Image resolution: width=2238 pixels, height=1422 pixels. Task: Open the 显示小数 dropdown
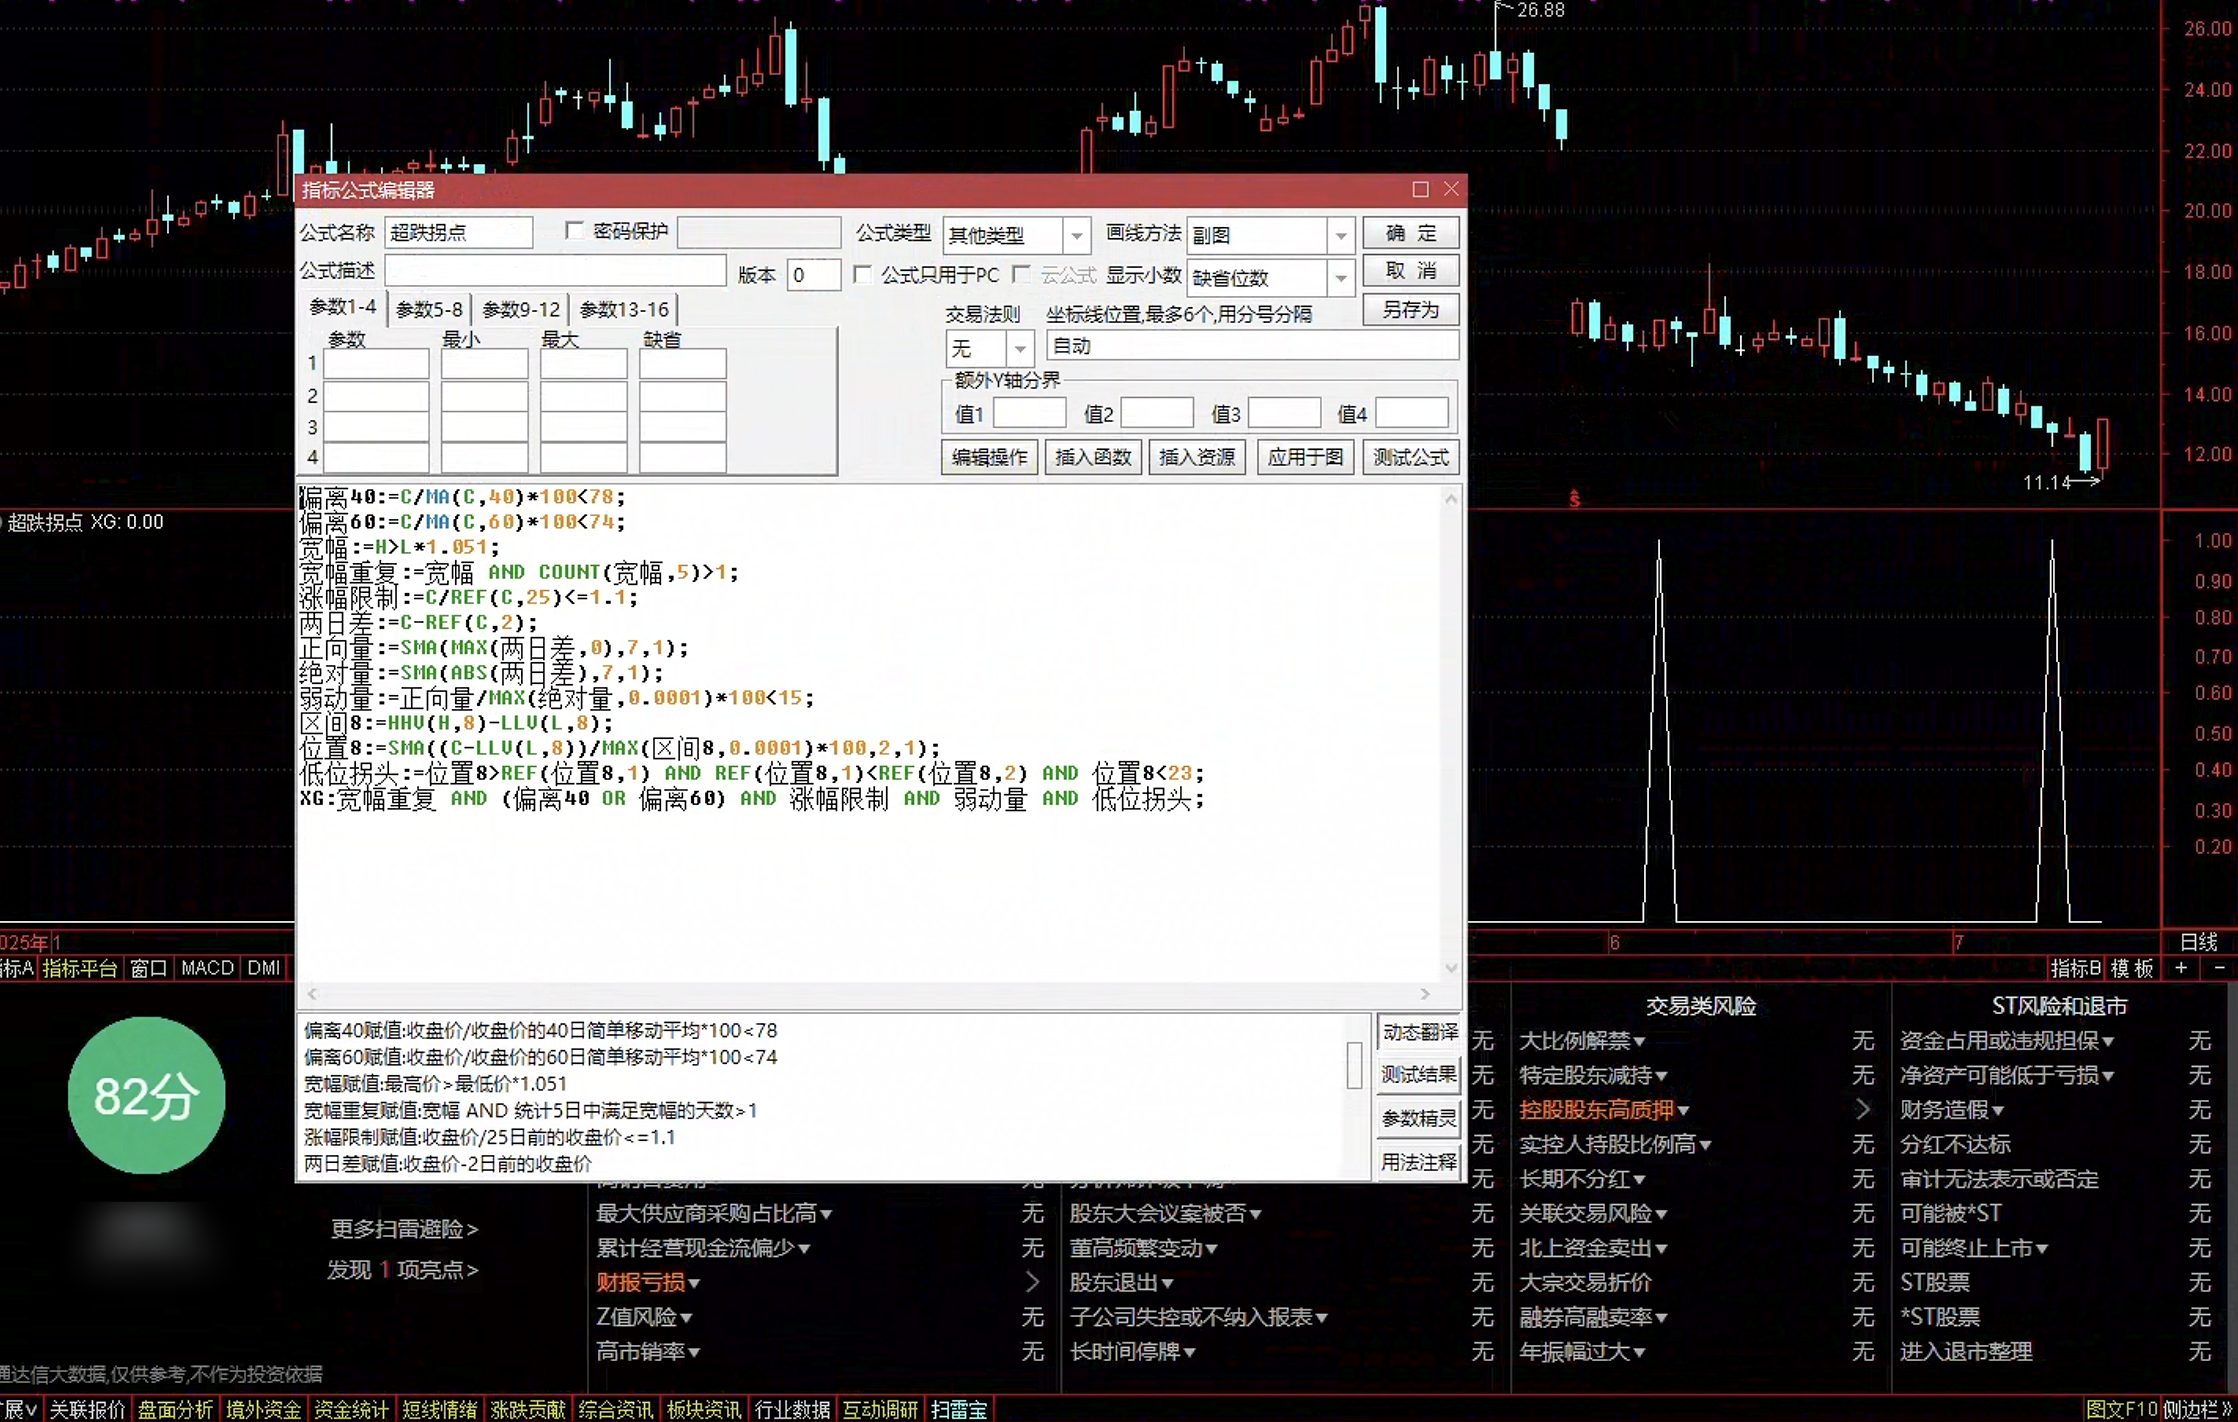pyautogui.click(x=1341, y=277)
